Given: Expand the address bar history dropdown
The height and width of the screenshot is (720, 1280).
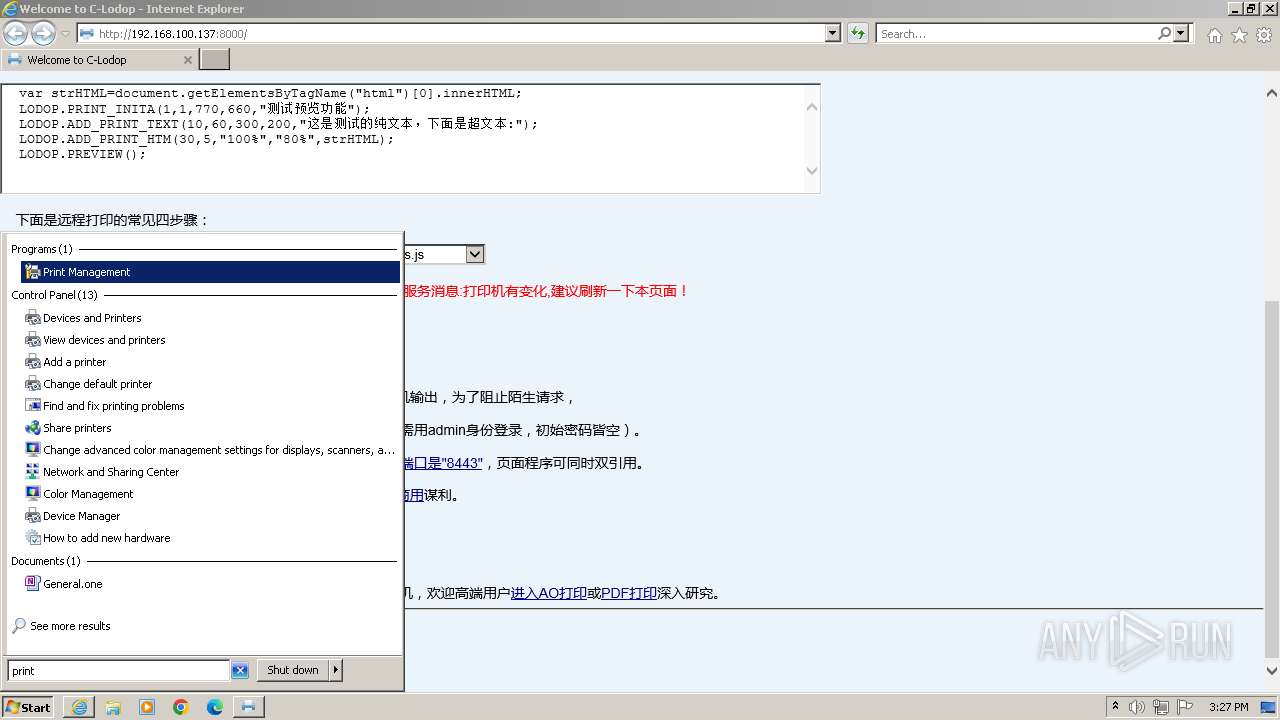Looking at the screenshot, I should click(x=833, y=34).
